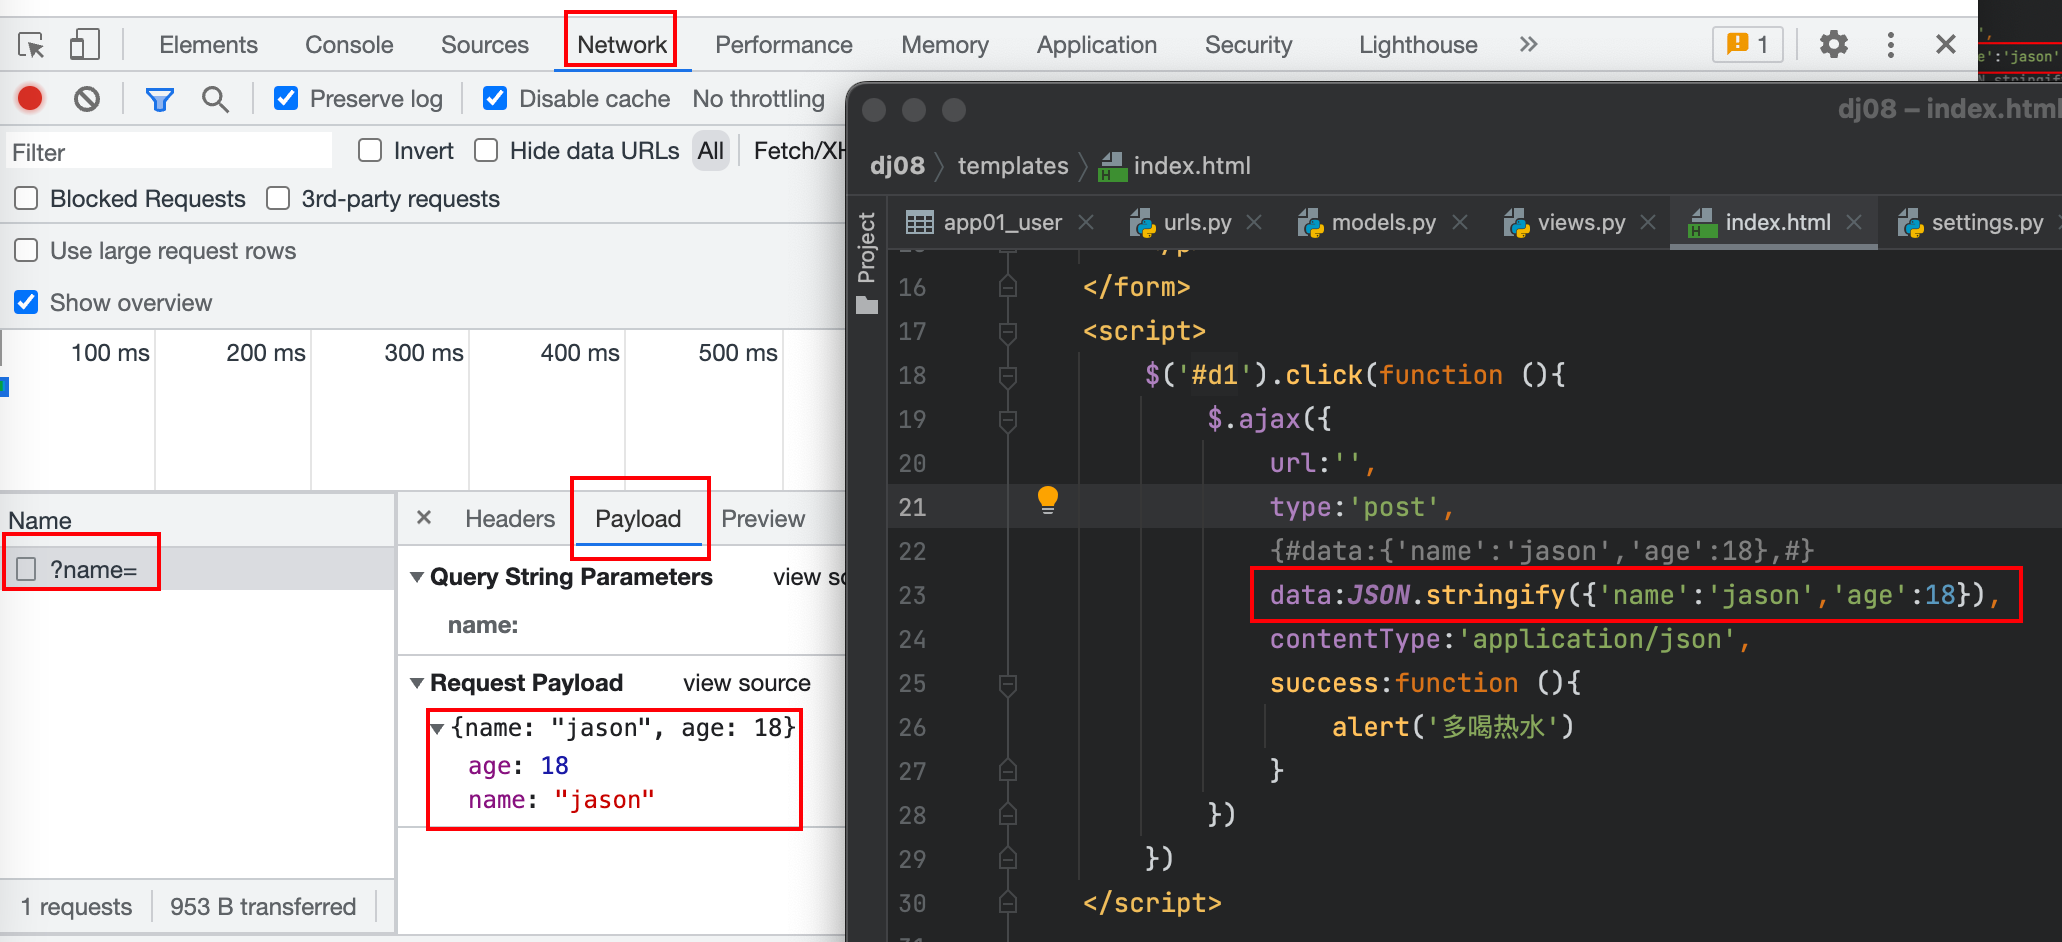Screen dimensions: 2062x942
Task: Enable Hide data URLs checkbox
Action: [486, 150]
